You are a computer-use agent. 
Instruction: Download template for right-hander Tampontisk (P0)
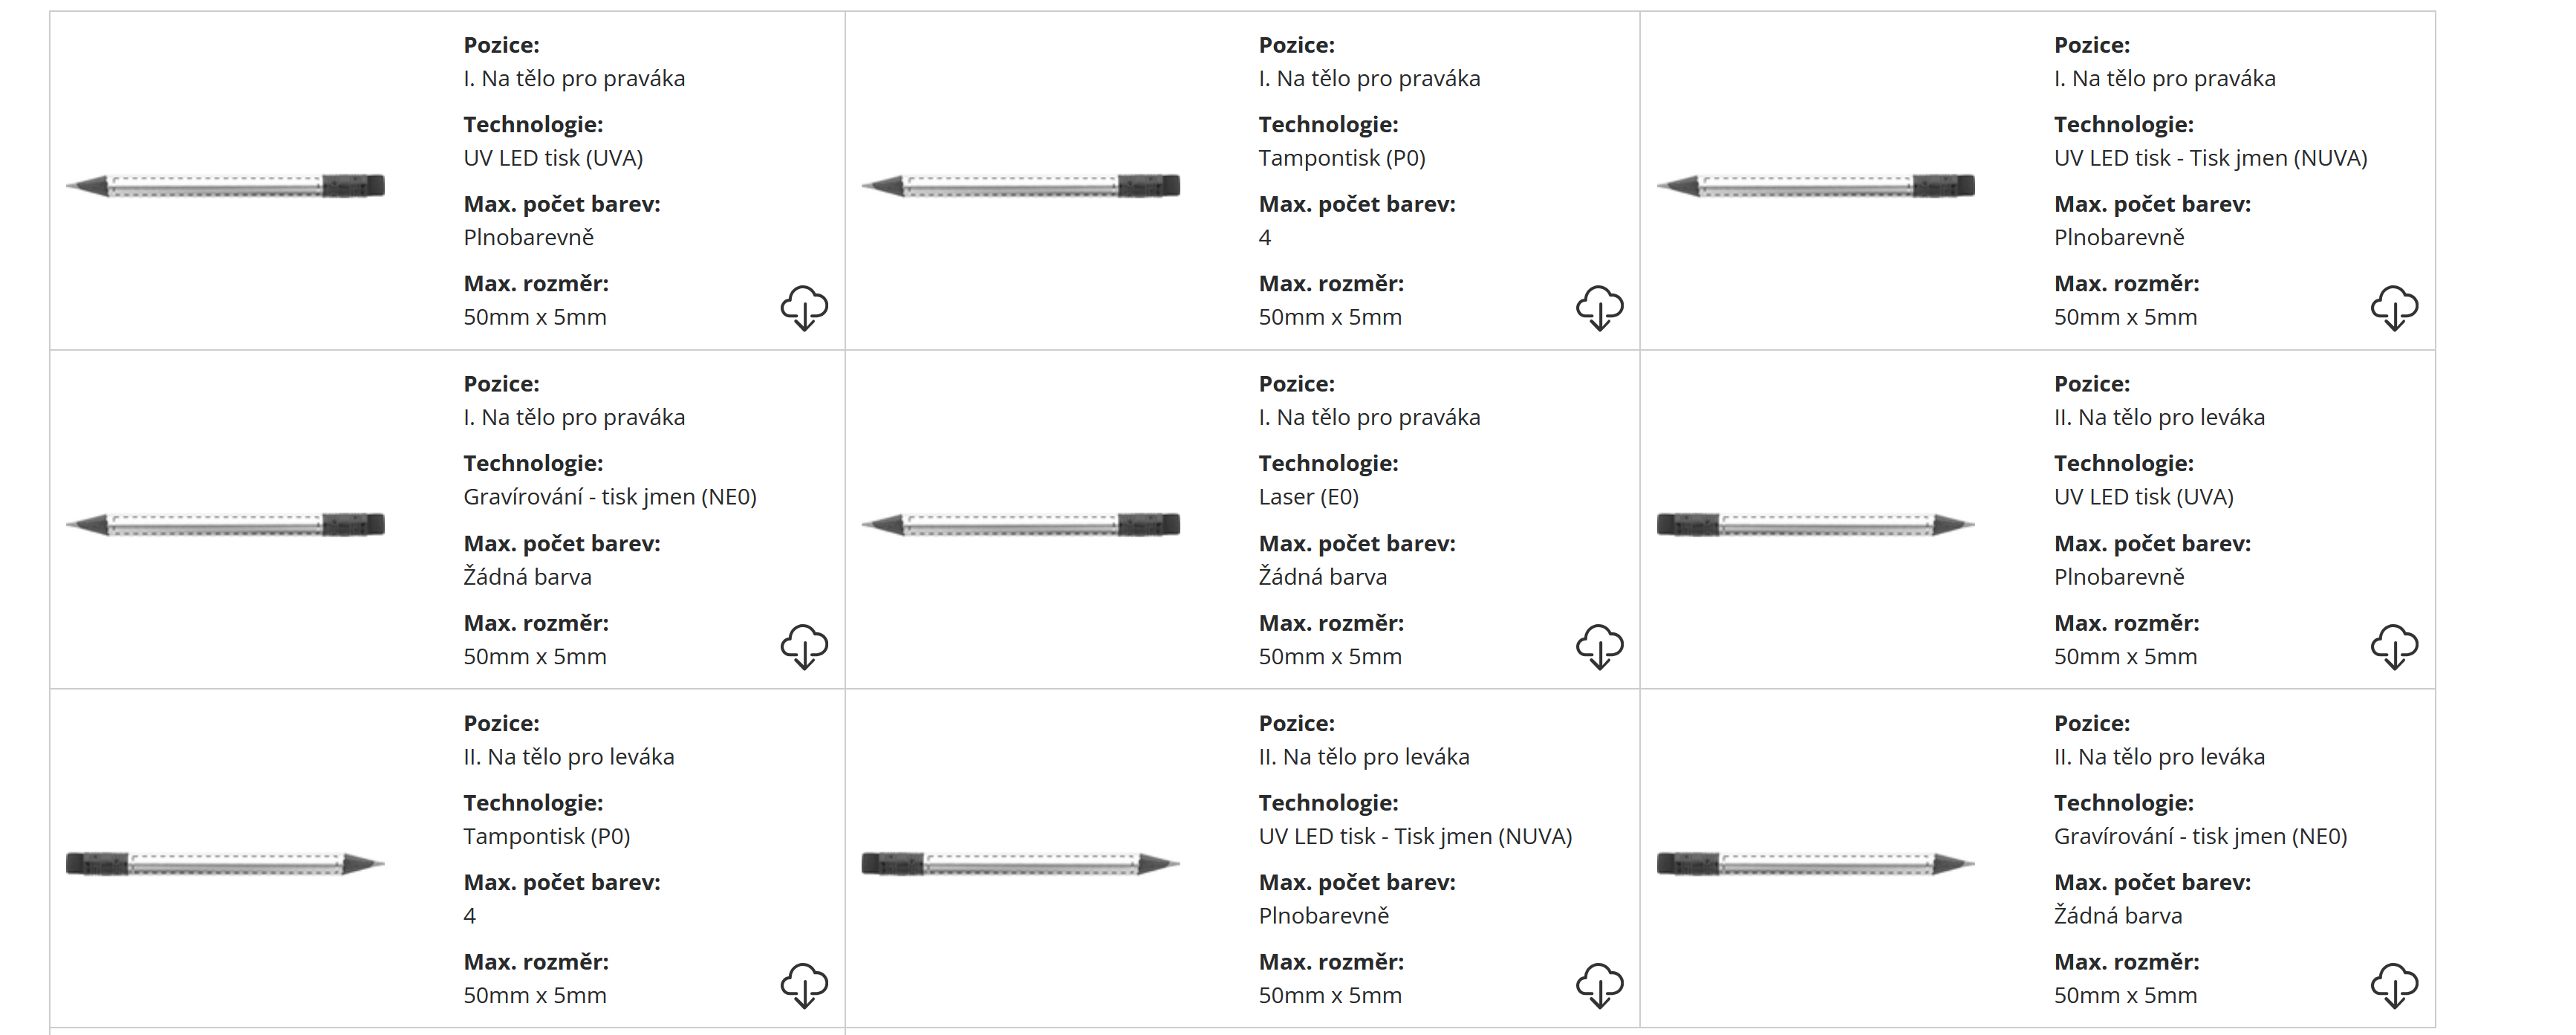pyautogui.click(x=1599, y=307)
